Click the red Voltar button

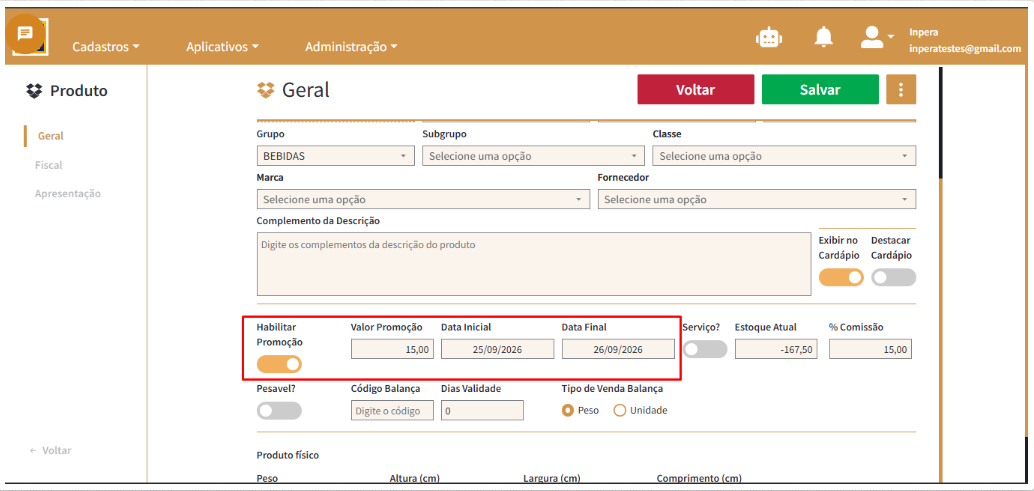(695, 90)
